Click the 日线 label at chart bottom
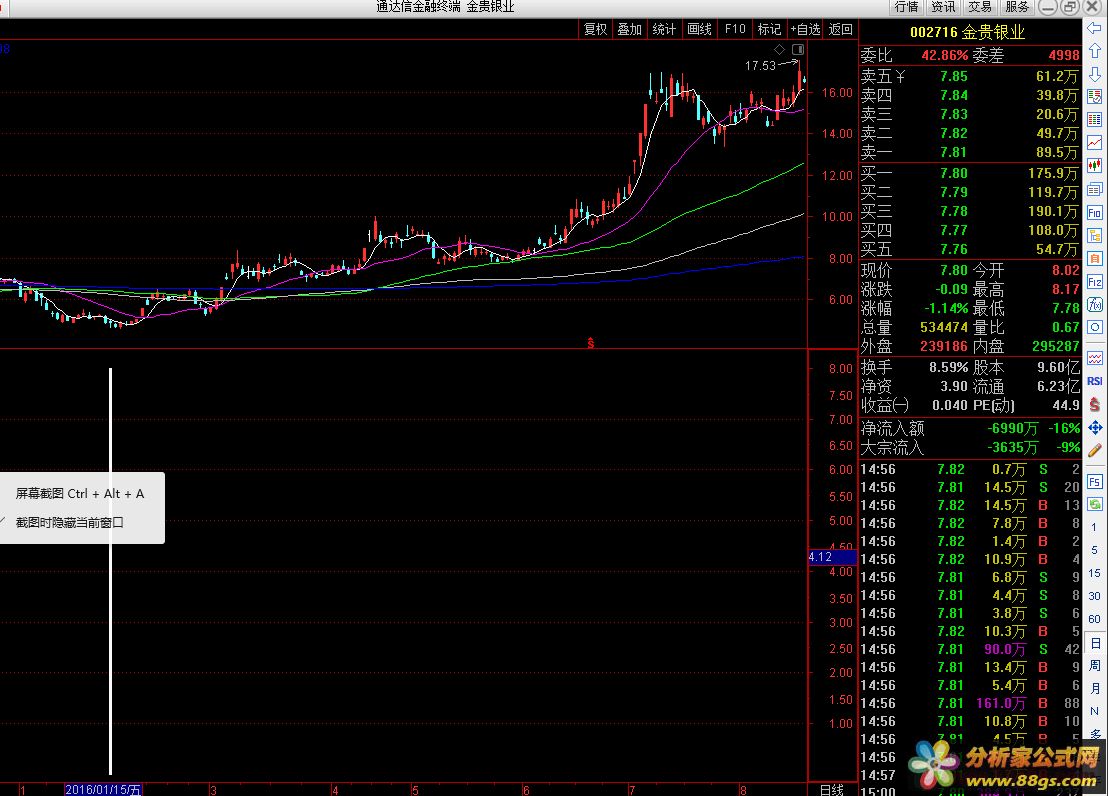The width and height of the screenshot is (1108, 796). 832,790
